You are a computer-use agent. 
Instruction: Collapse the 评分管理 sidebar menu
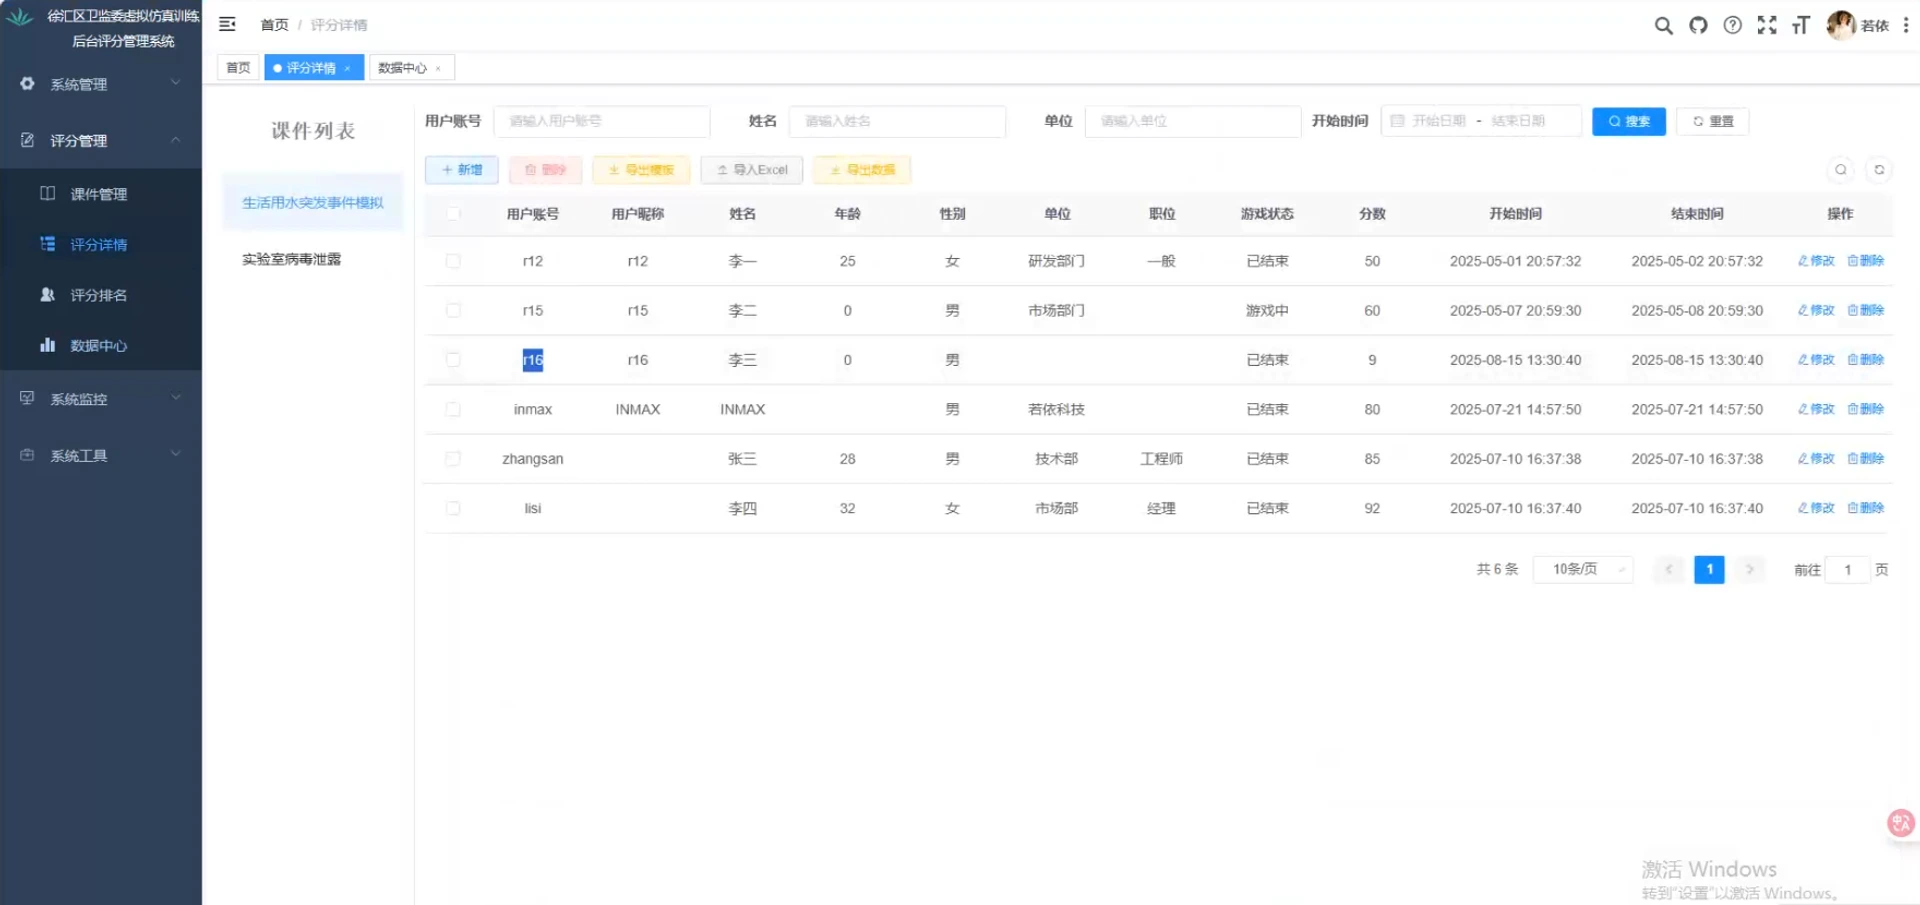(x=101, y=140)
